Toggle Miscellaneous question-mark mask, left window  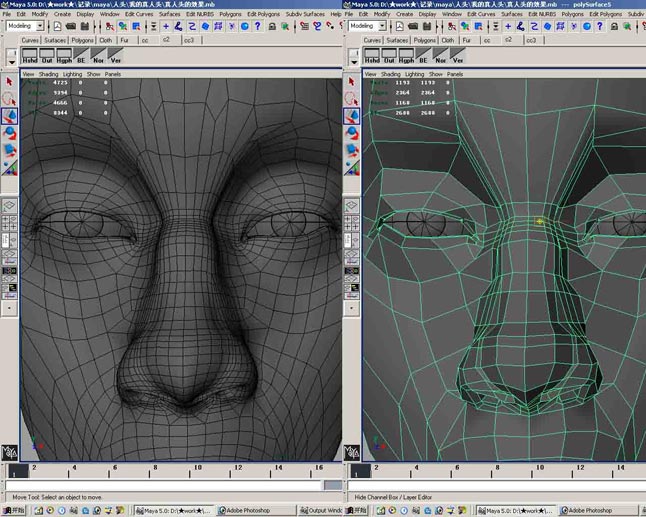258,26
